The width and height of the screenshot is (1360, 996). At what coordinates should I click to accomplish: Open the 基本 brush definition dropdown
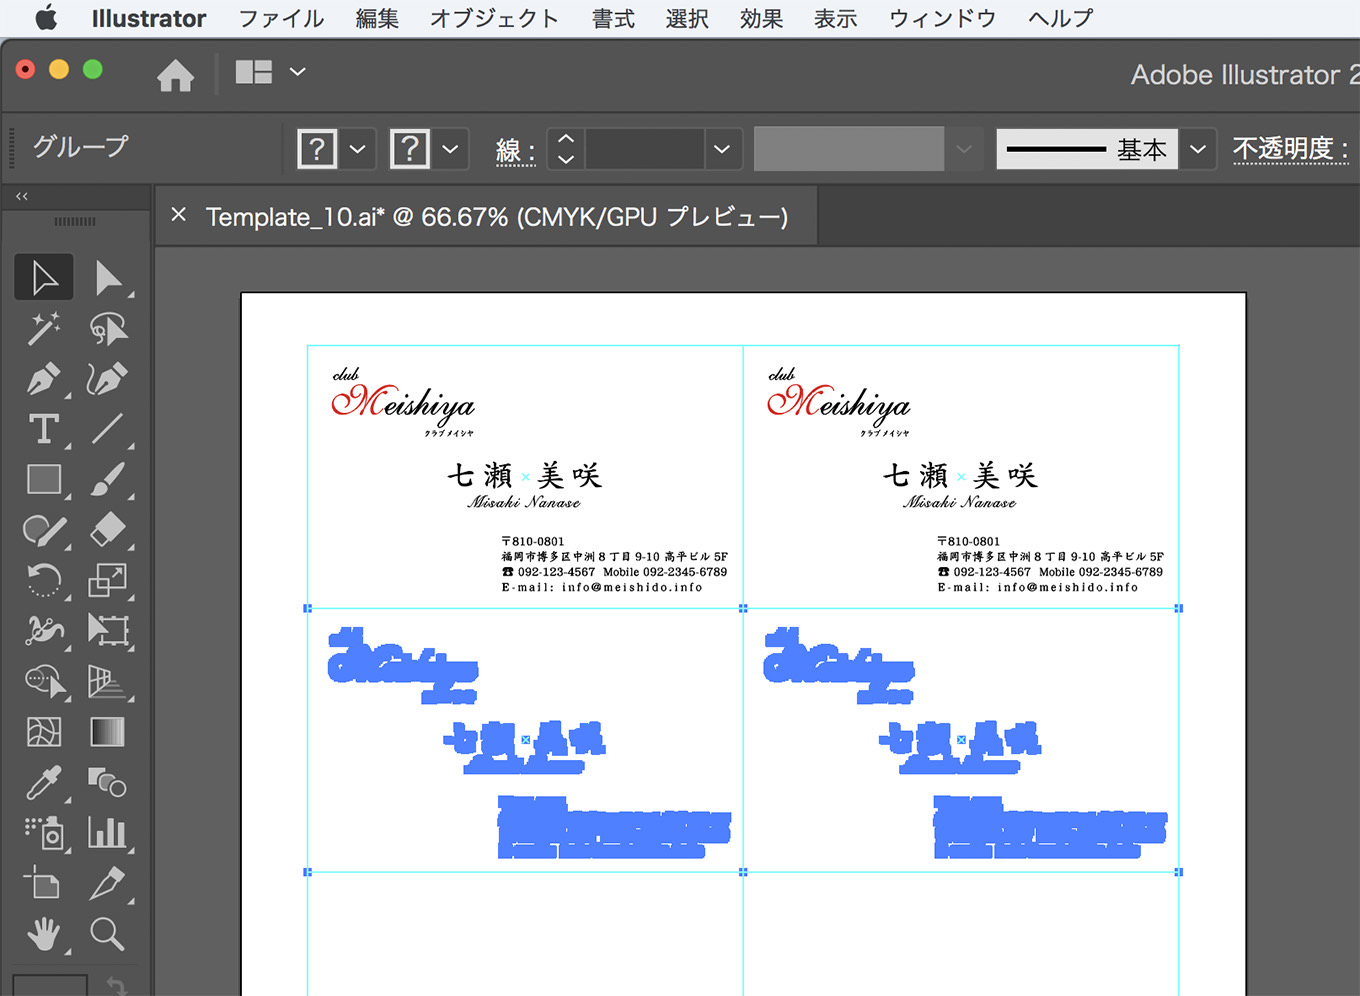[x=1197, y=149]
